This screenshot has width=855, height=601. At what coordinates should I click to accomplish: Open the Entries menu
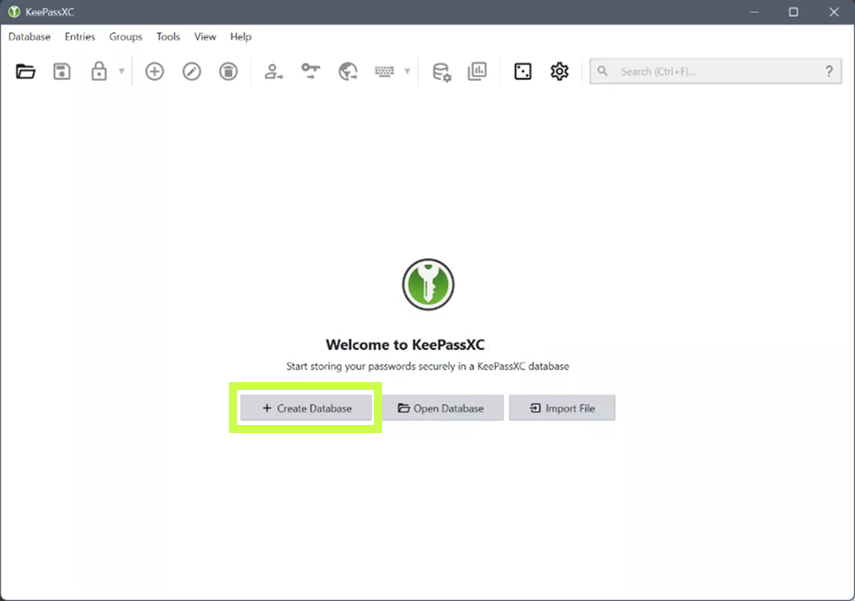click(x=80, y=37)
